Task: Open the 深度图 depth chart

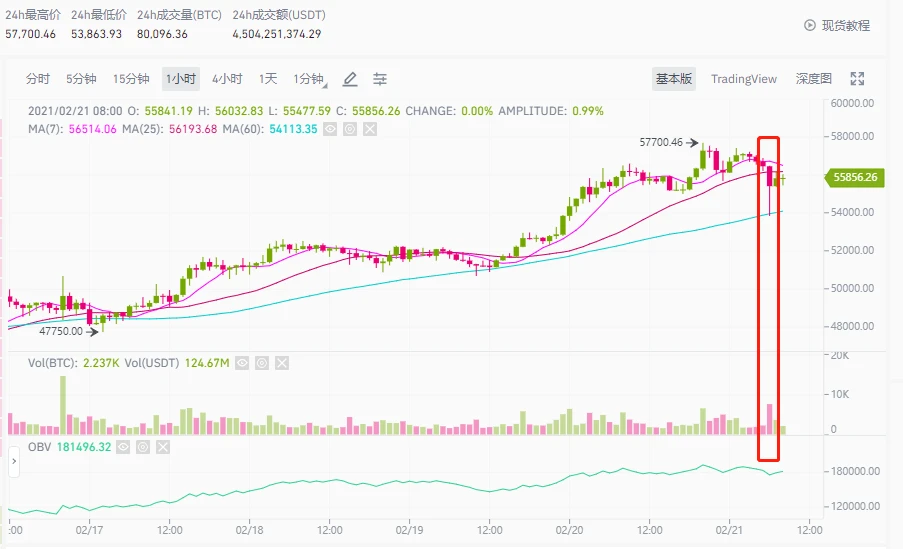Action: pos(814,79)
